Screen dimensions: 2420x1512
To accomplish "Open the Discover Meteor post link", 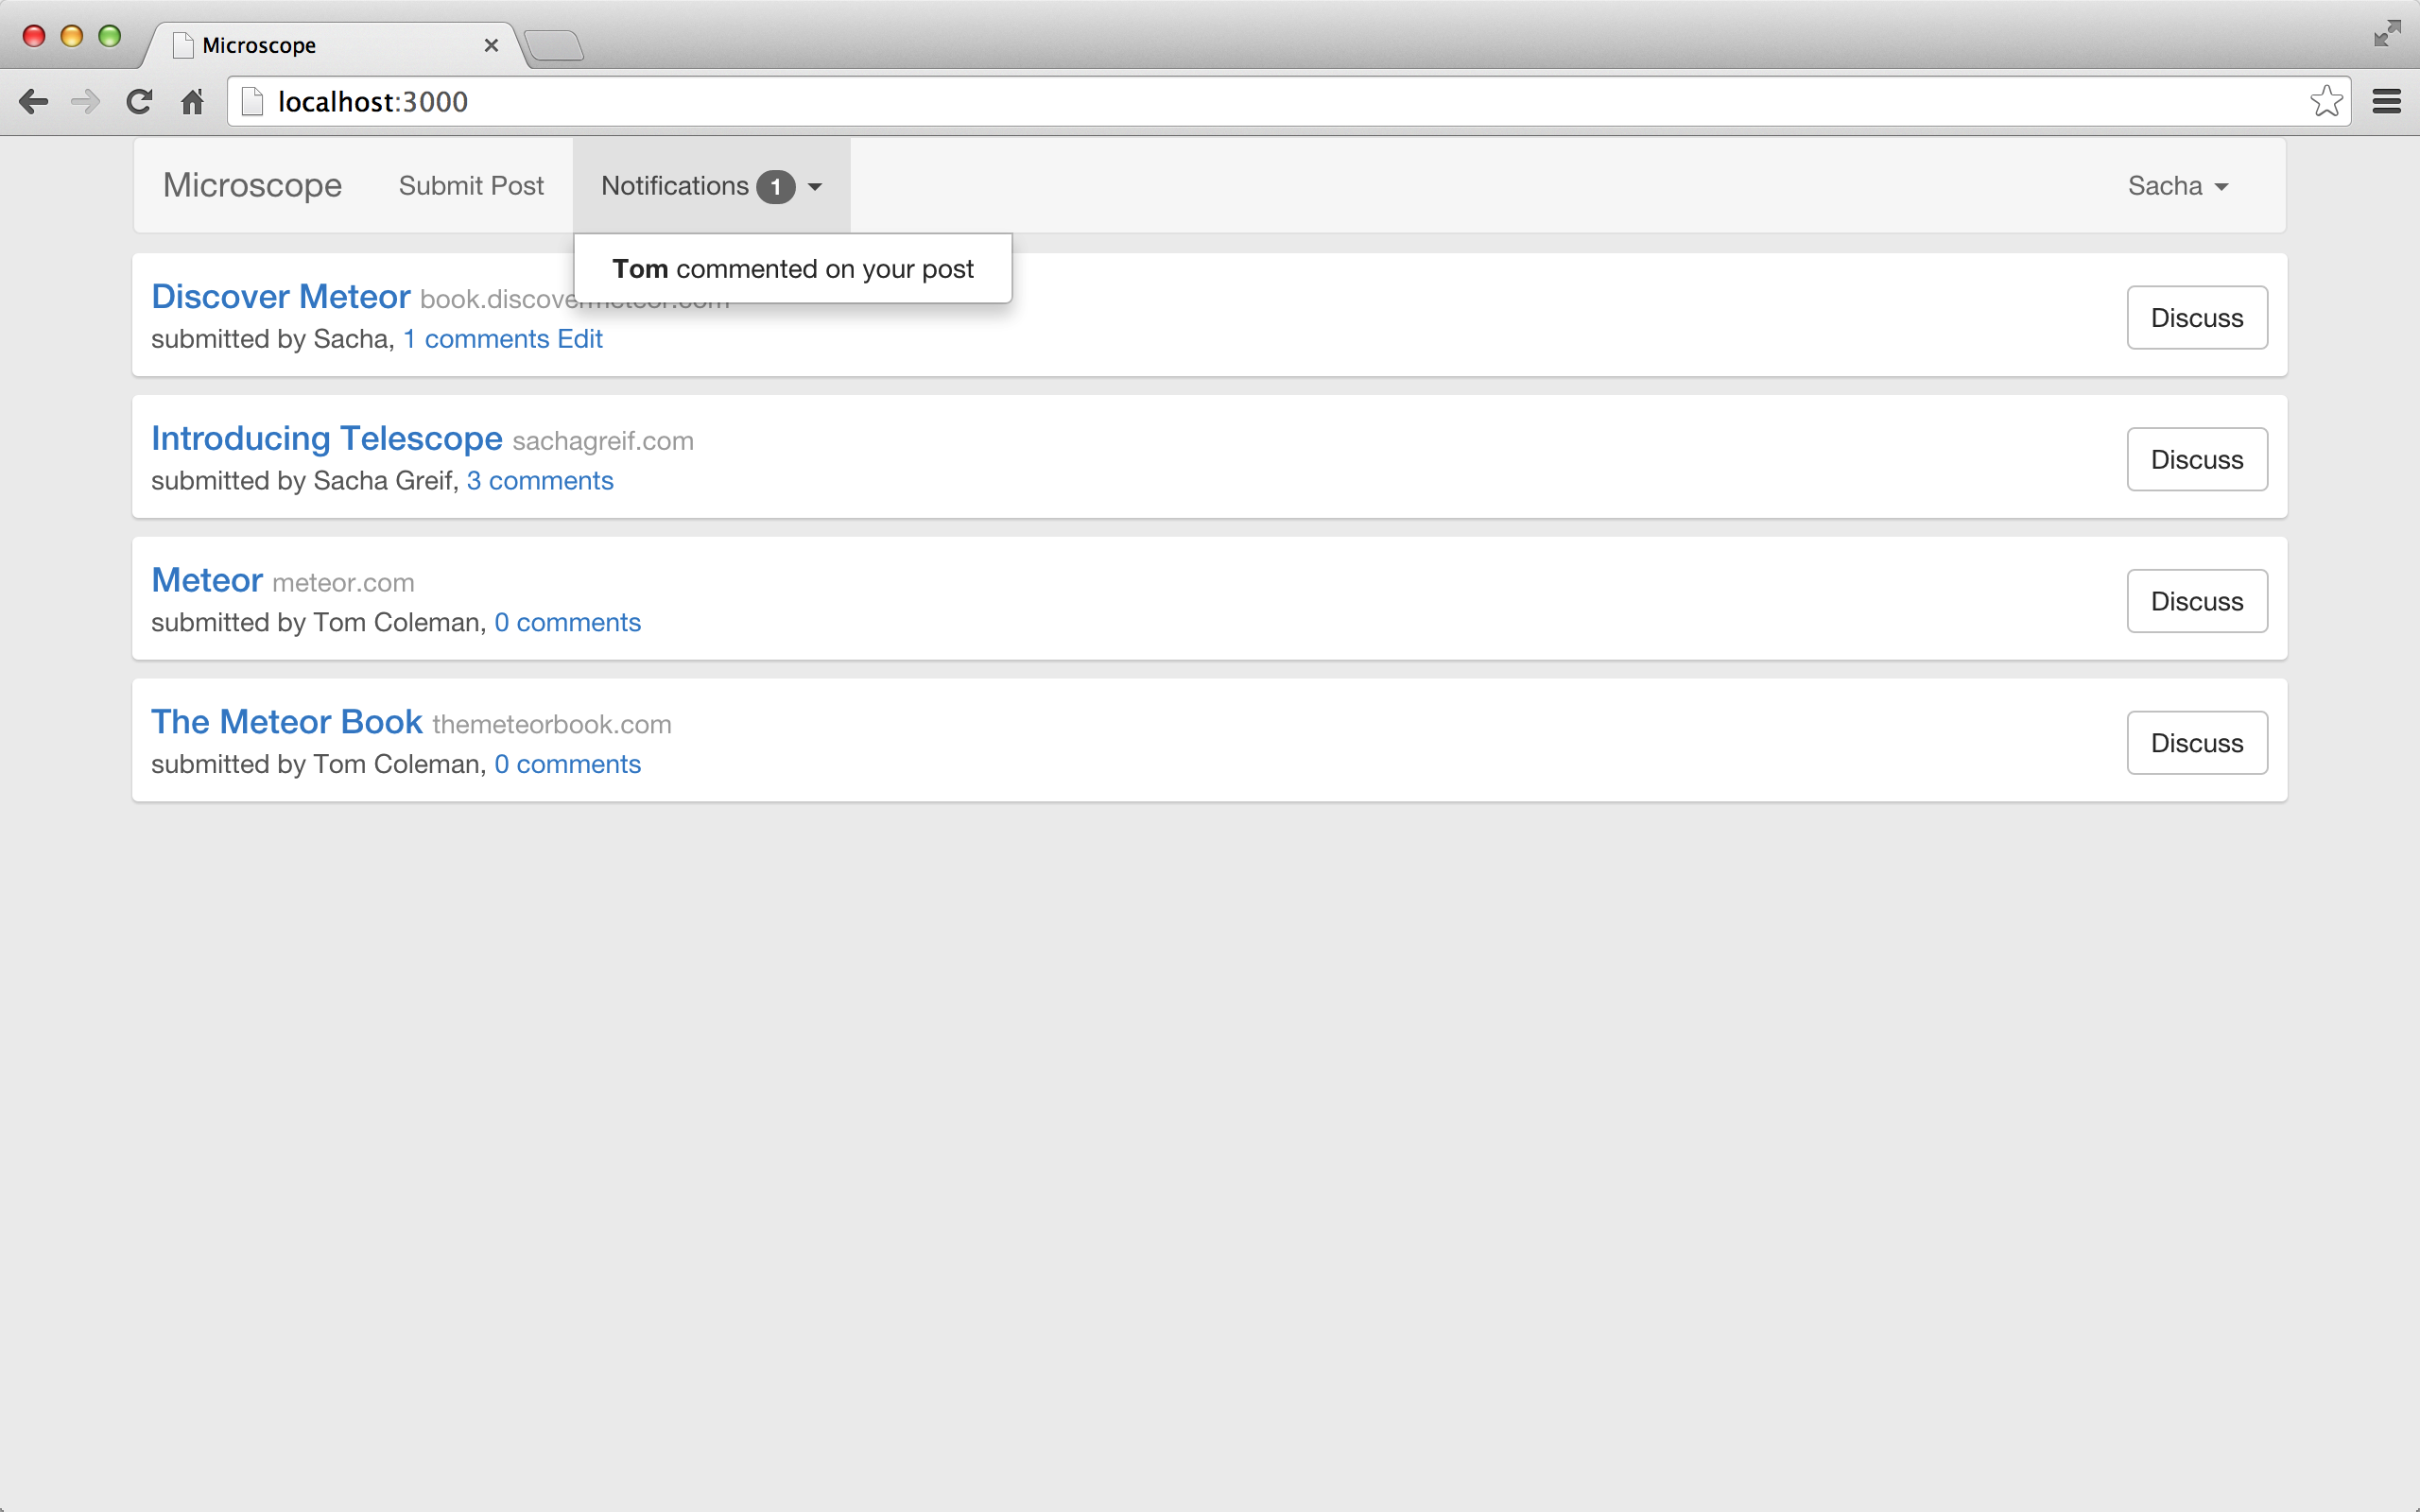I will pyautogui.click(x=281, y=296).
